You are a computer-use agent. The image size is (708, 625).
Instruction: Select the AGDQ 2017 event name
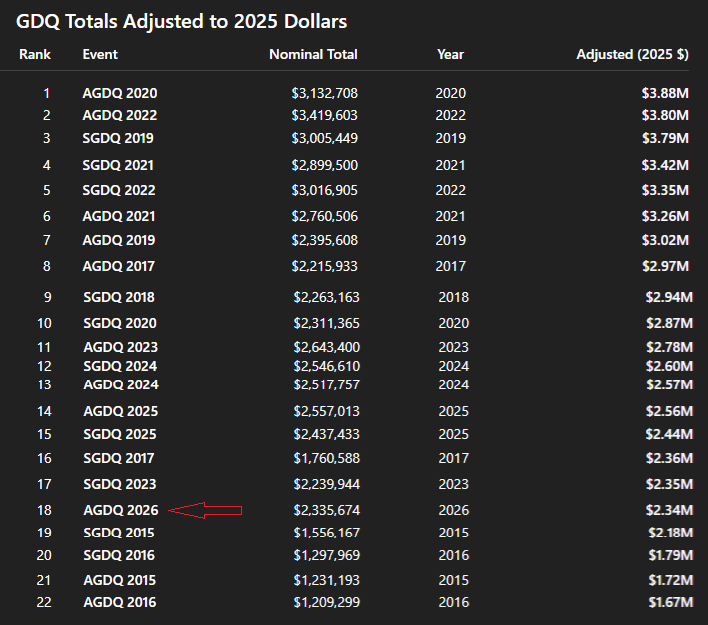pyautogui.click(x=118, y=266)
